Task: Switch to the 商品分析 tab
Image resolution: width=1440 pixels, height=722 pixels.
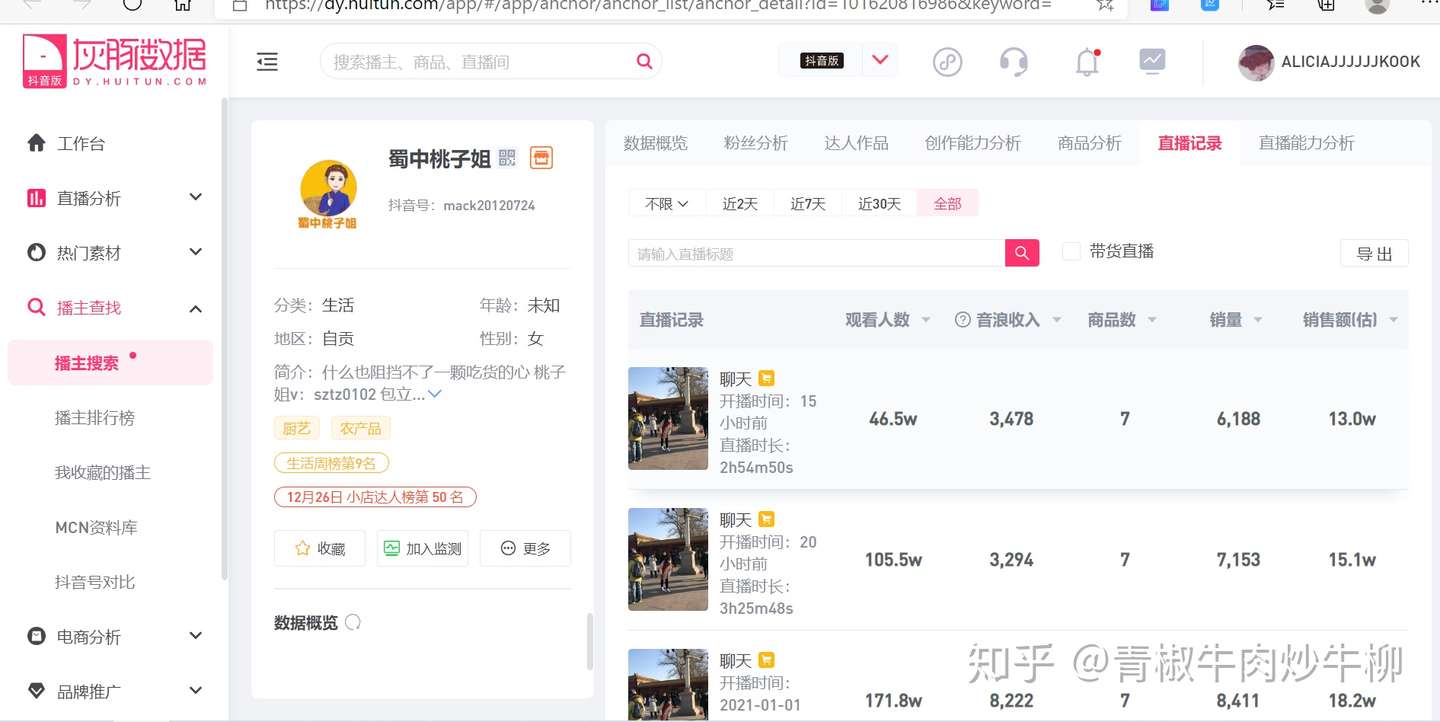Action: 1089,143
